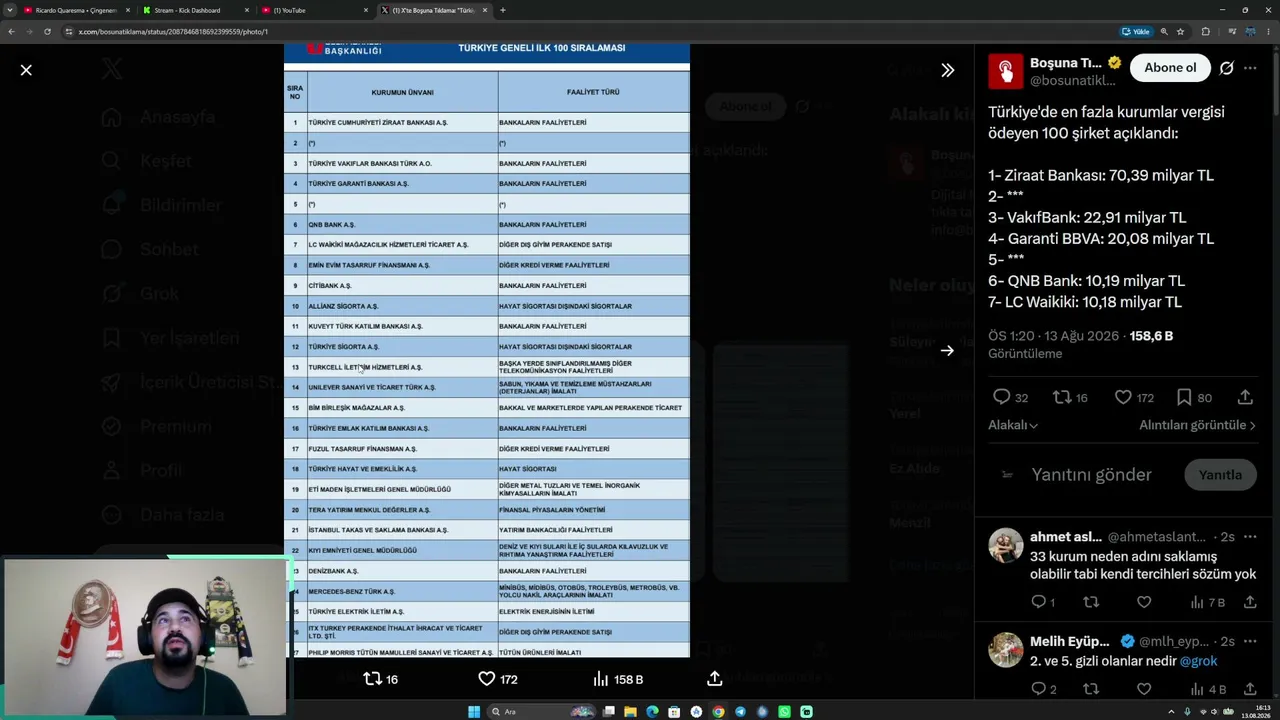Open the media control icon in toolbar
1280x720 pixels.
(1232, 32)
